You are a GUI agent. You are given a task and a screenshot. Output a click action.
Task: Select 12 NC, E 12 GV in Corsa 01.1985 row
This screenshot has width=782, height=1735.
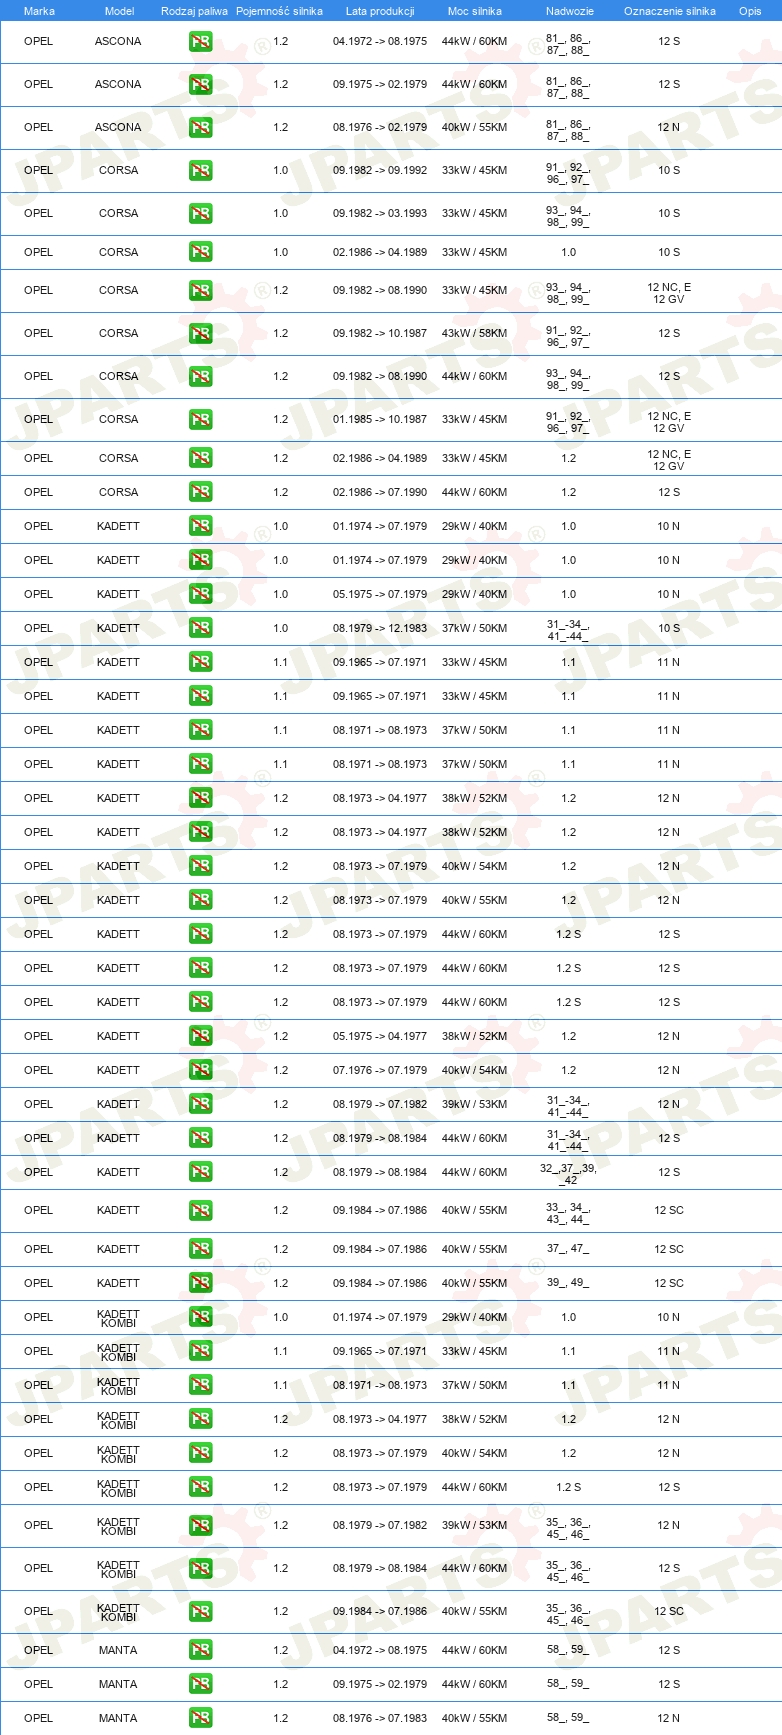tap(669, 422)
